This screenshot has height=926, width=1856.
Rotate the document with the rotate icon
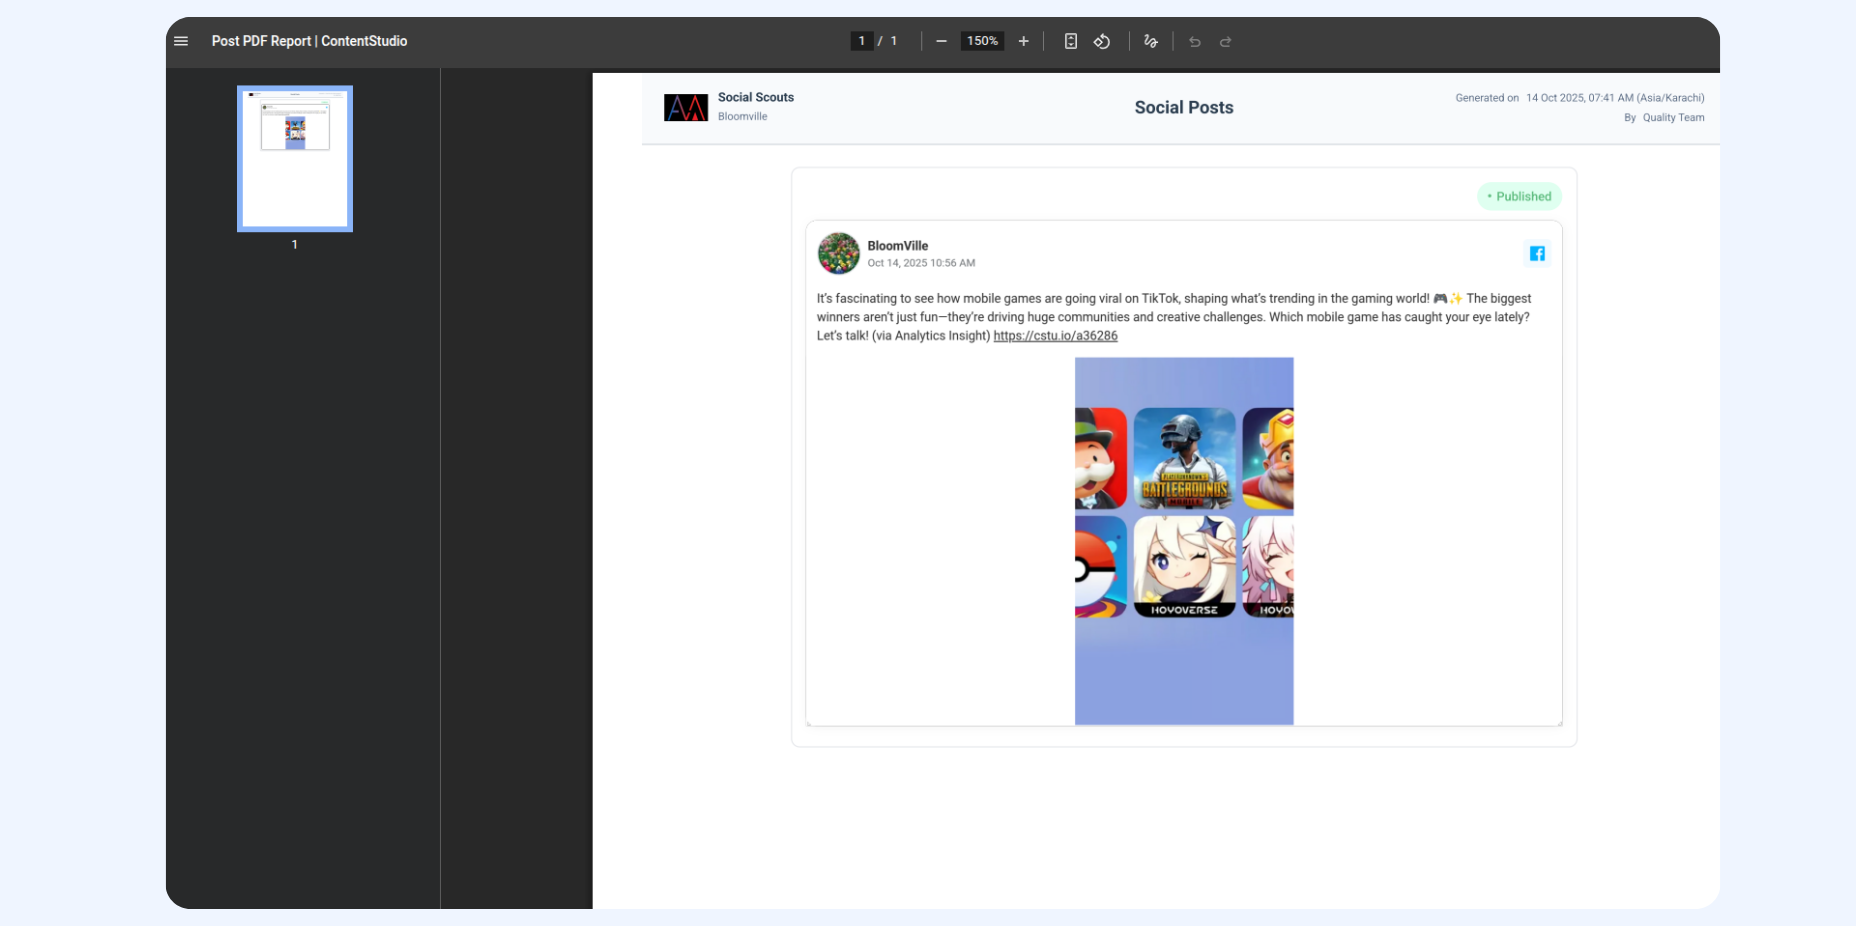coord(1102,41)
